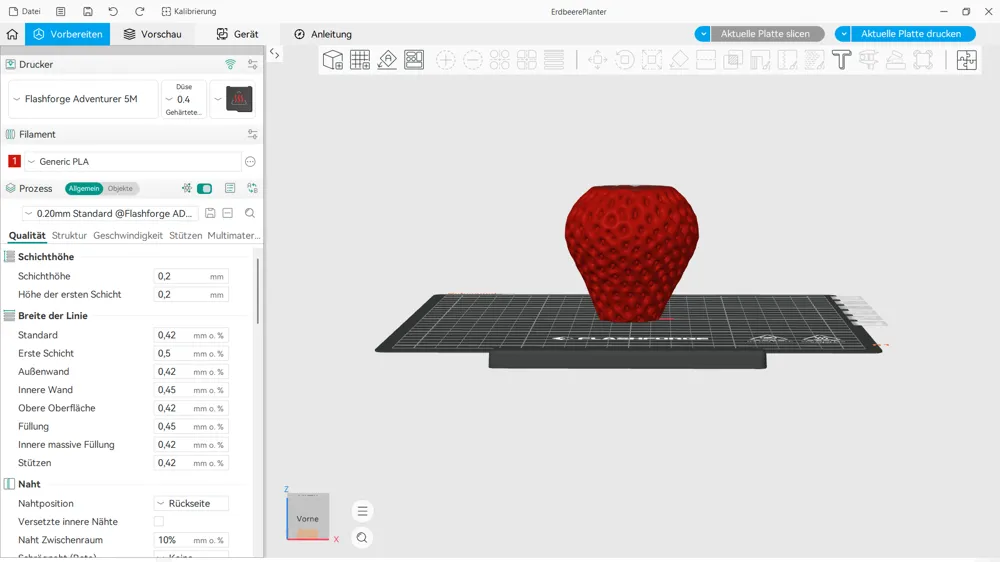Click the WiFi connection icon

230,64
